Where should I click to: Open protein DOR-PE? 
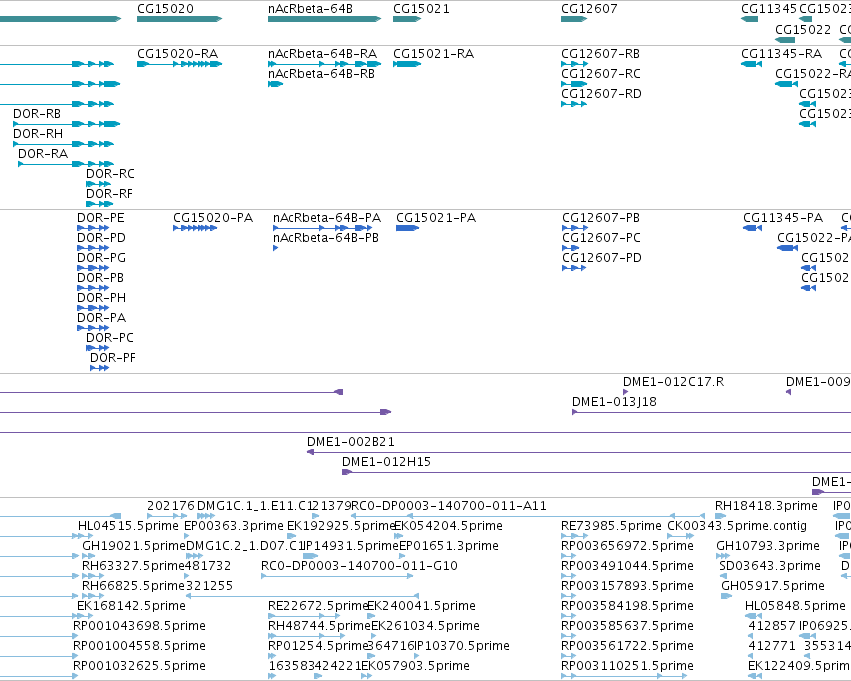(100, 218)
